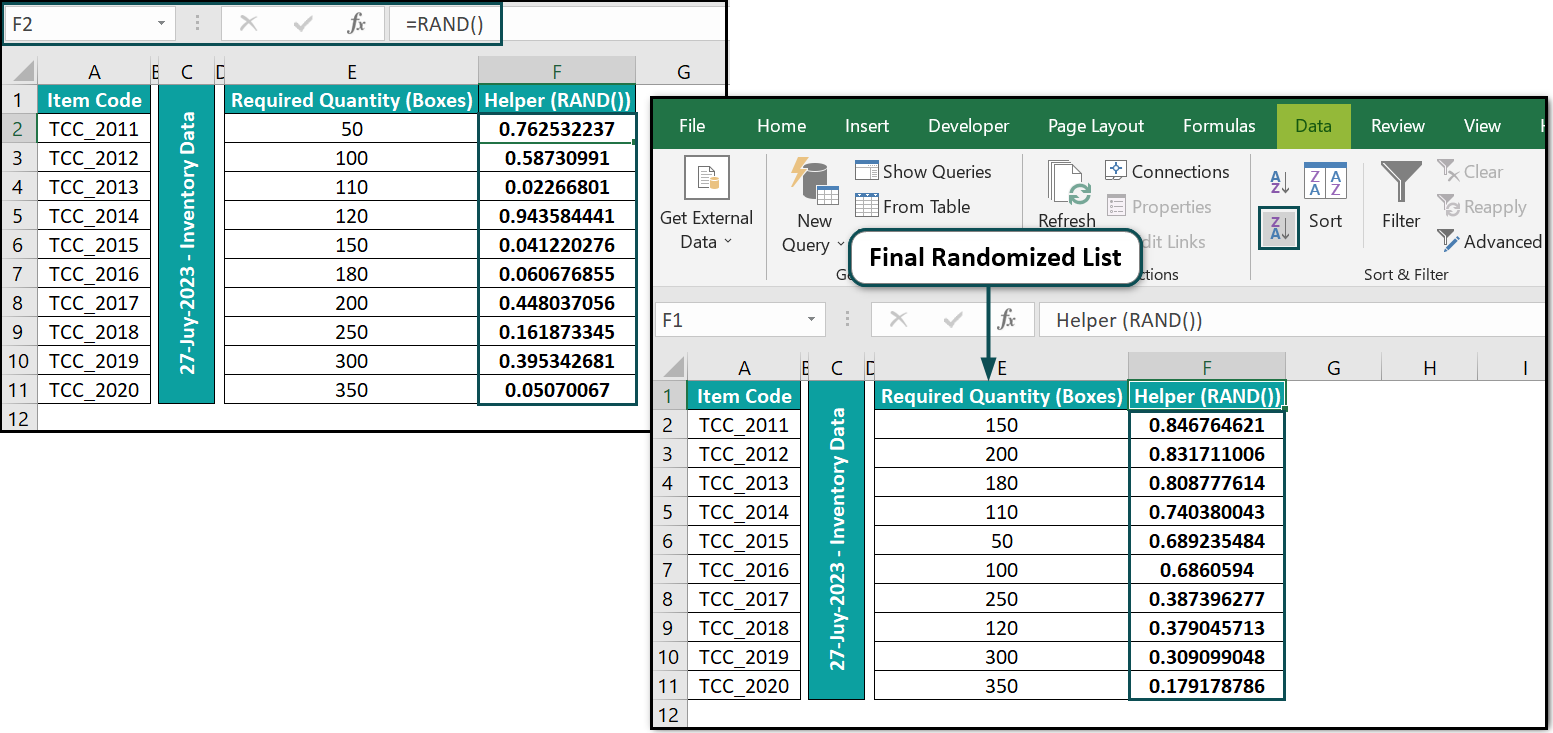This screenshot has height=733, width=1553.
Task: Click cell with 0.448037056 in left sheet
Action: pyautogui.click(x=557, y=303)
